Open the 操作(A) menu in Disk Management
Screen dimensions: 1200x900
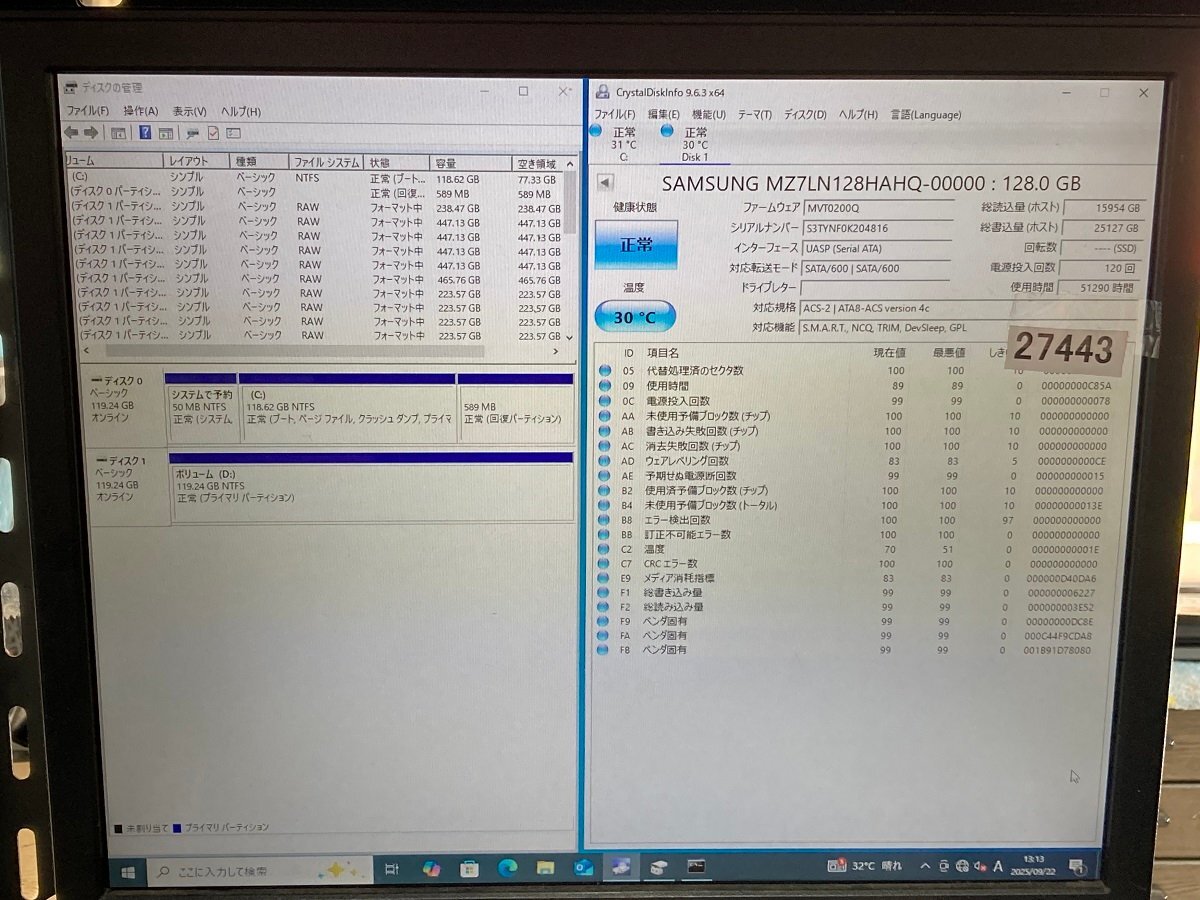140,111
